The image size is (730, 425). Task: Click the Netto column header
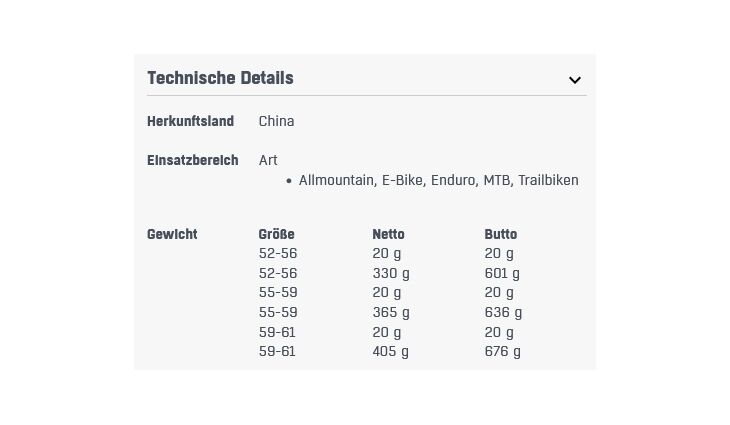tap(388, 234)
